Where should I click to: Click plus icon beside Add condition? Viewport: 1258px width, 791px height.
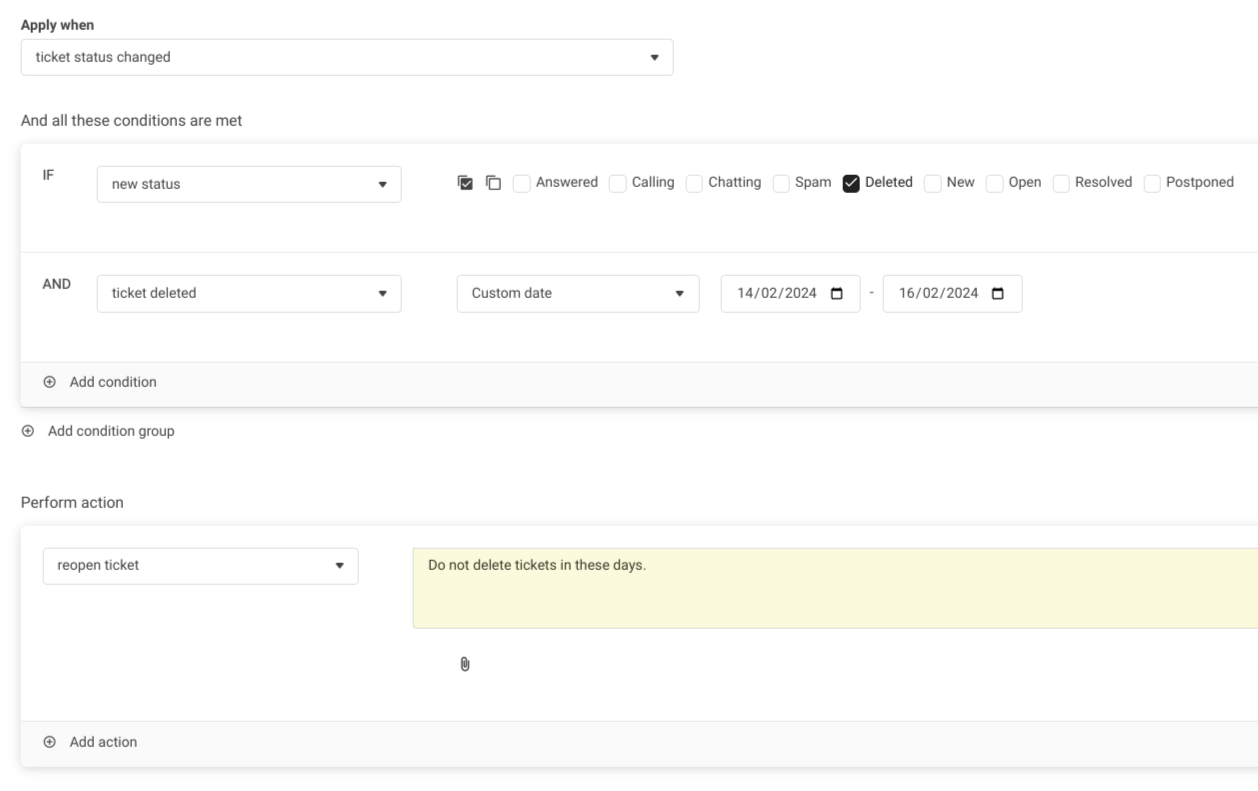(50, 382)
